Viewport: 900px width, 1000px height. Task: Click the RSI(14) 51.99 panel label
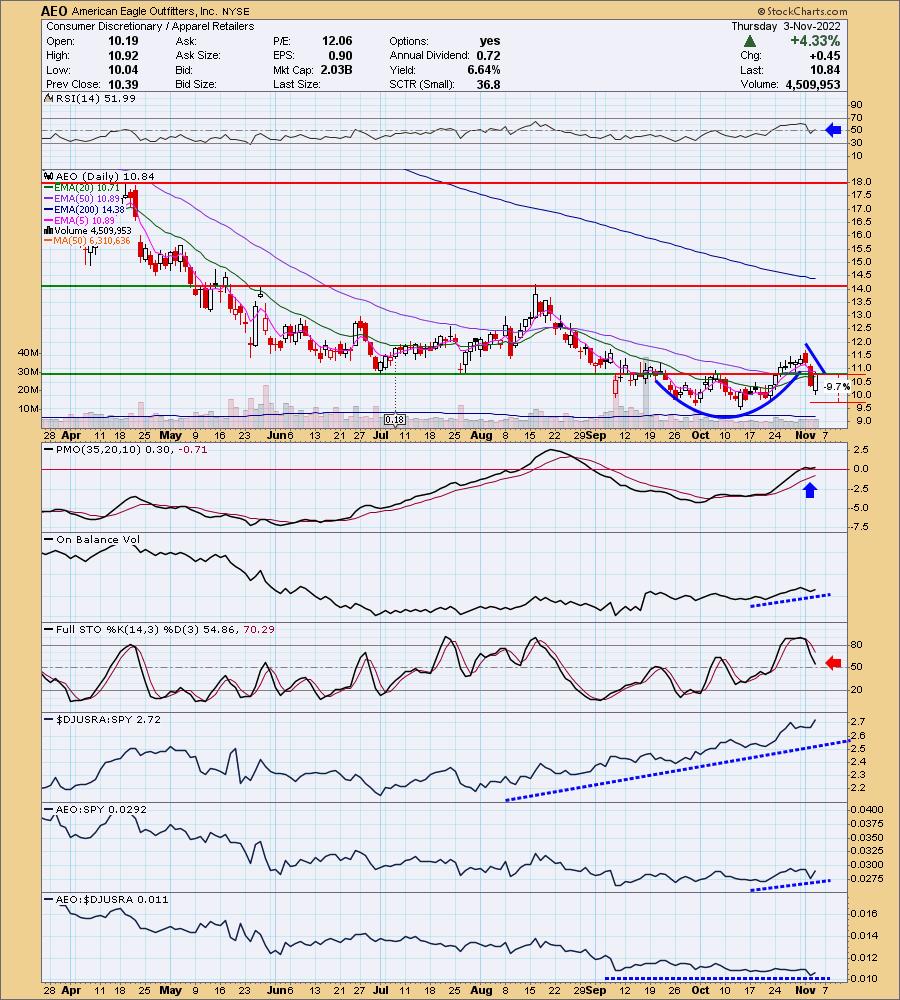pos(96,98)
